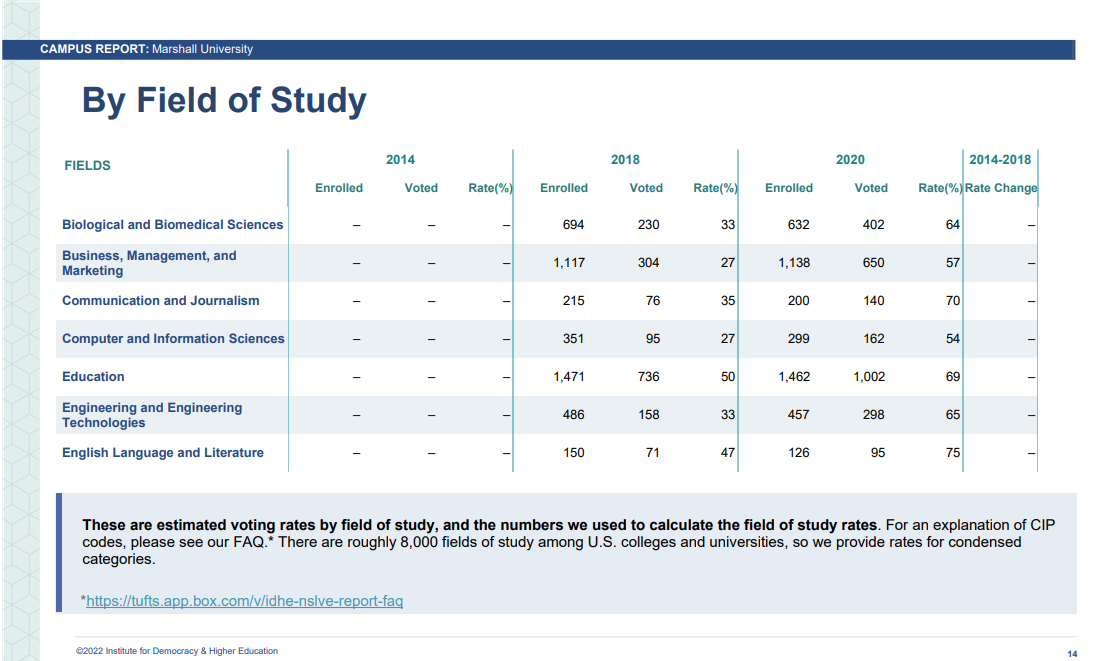Click the 304 voted value for Business
This screenshot has height=661, width=1106.
[648, 263]
